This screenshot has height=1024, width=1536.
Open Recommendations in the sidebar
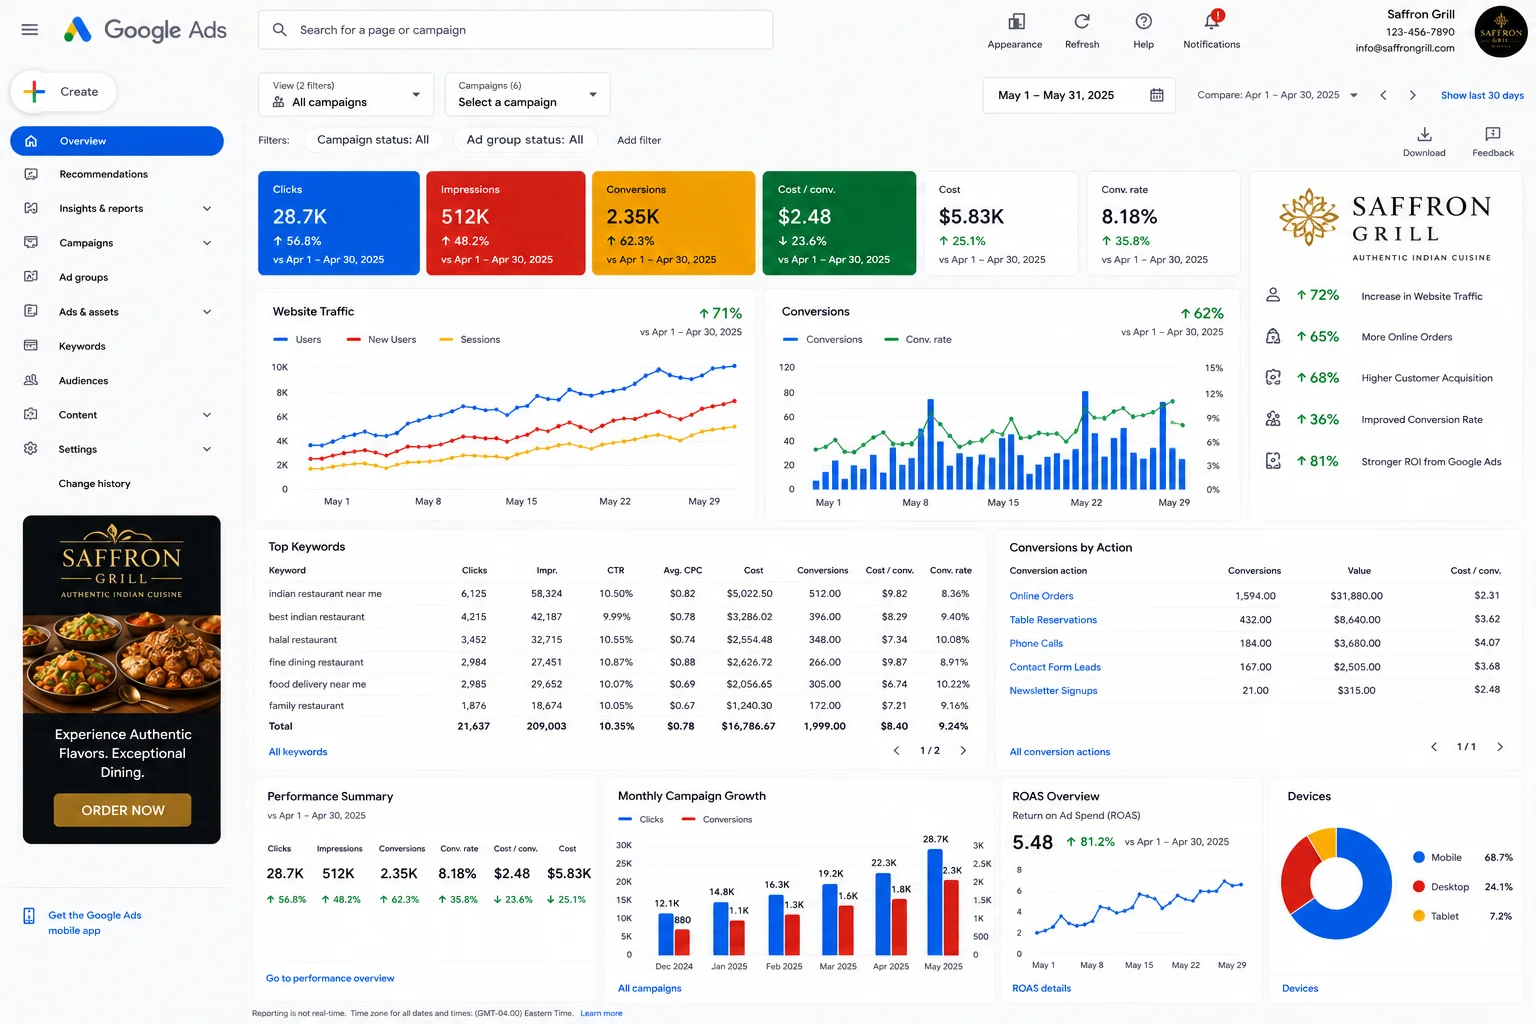pyautogui.click(x=103, y=174)
